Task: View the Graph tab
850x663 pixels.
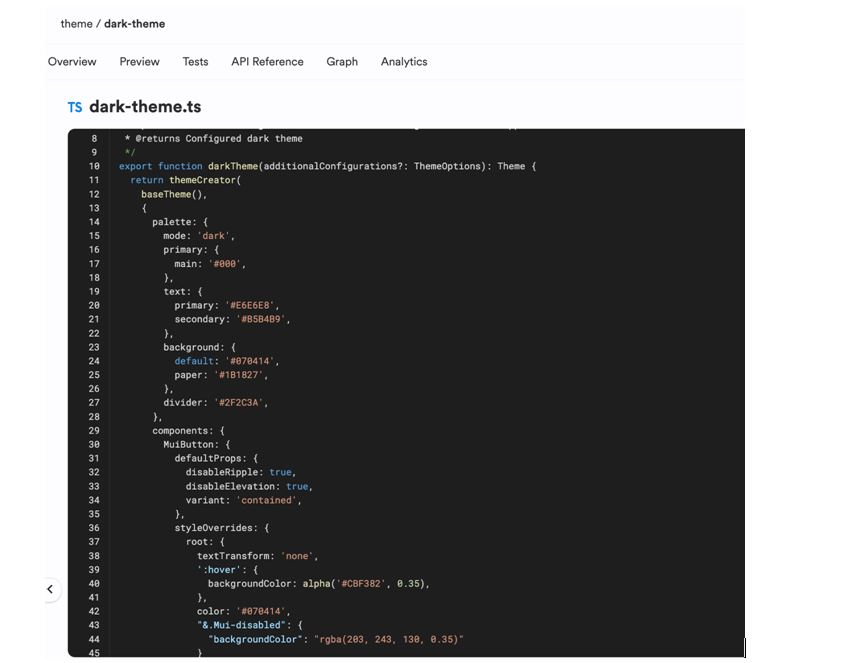Action: point(342,62)
